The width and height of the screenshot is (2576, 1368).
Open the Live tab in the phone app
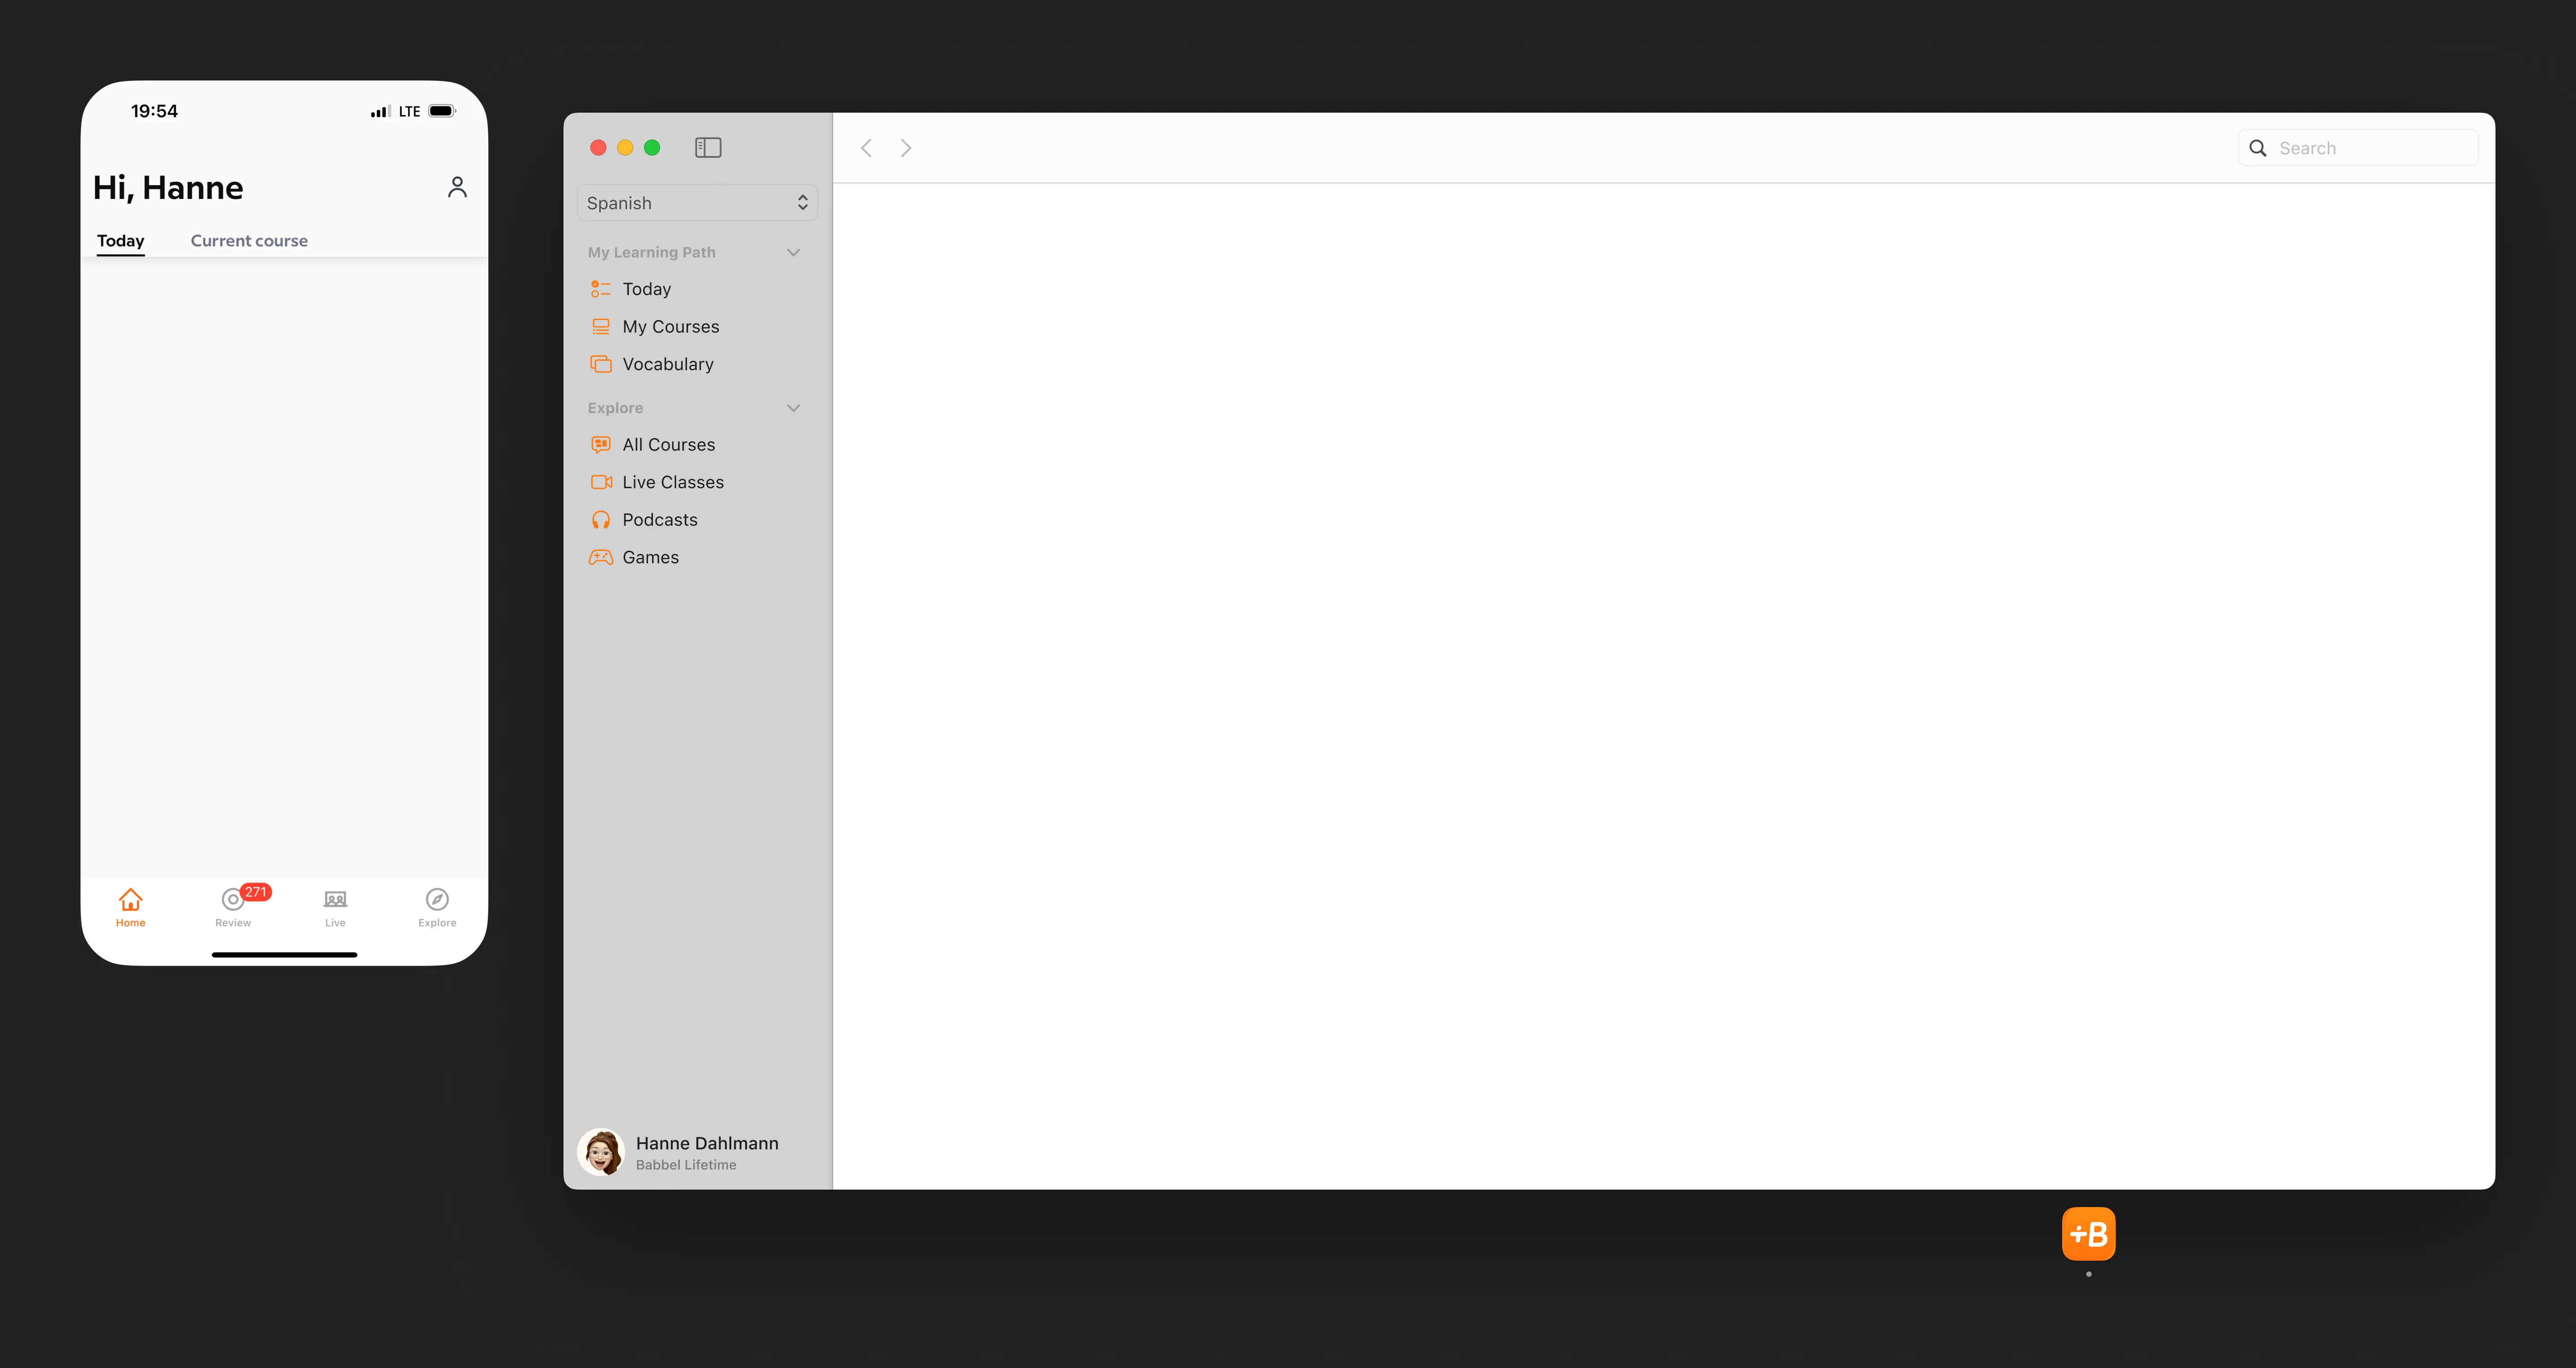(335, 907)
